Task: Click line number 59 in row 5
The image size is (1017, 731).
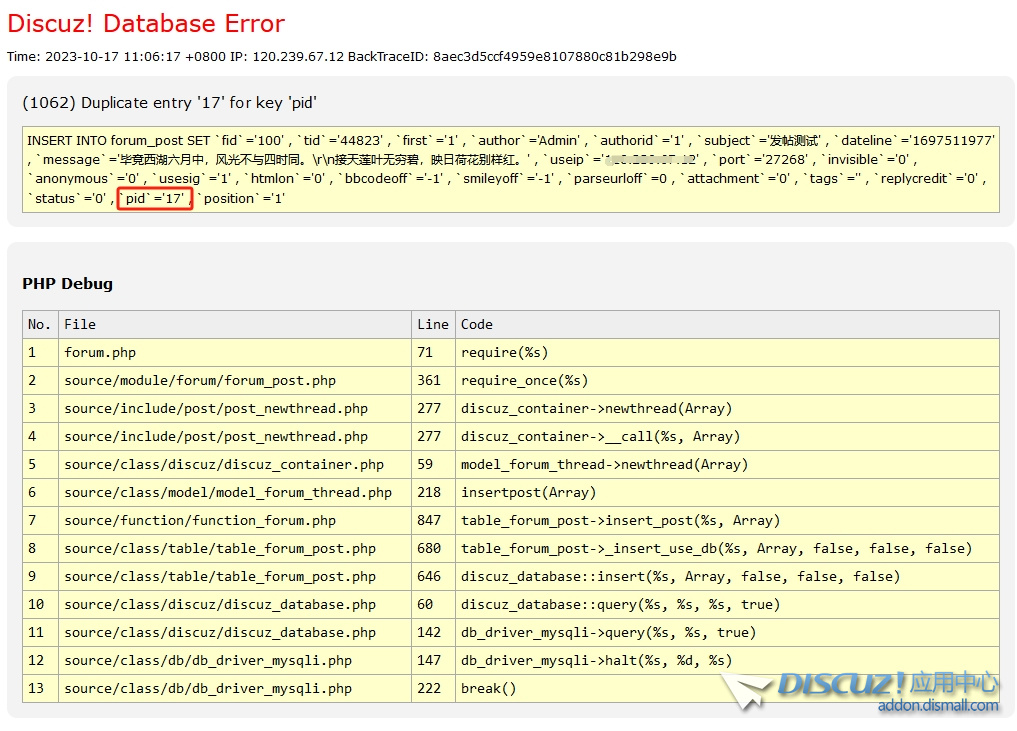Action: point(425,464)
